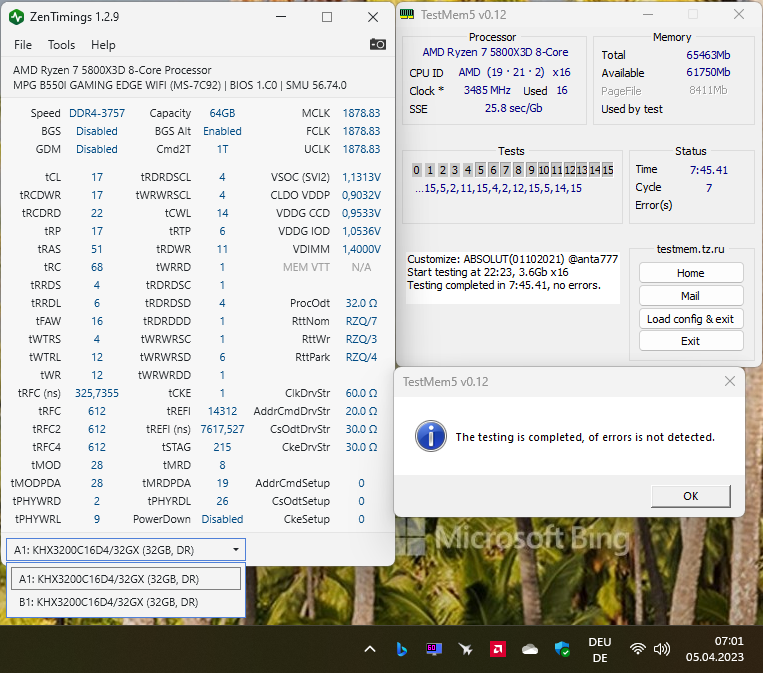The height and width of the screenshot is (673, 763).
Task: Click the Bing icon in the system tray
Action: (400, 649)
